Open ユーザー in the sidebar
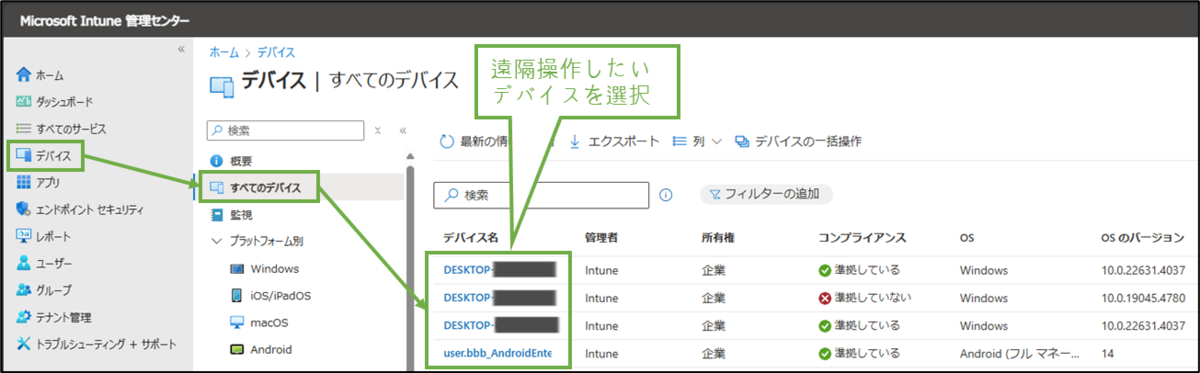This screenshot has height=373, width=1200. 54,264
